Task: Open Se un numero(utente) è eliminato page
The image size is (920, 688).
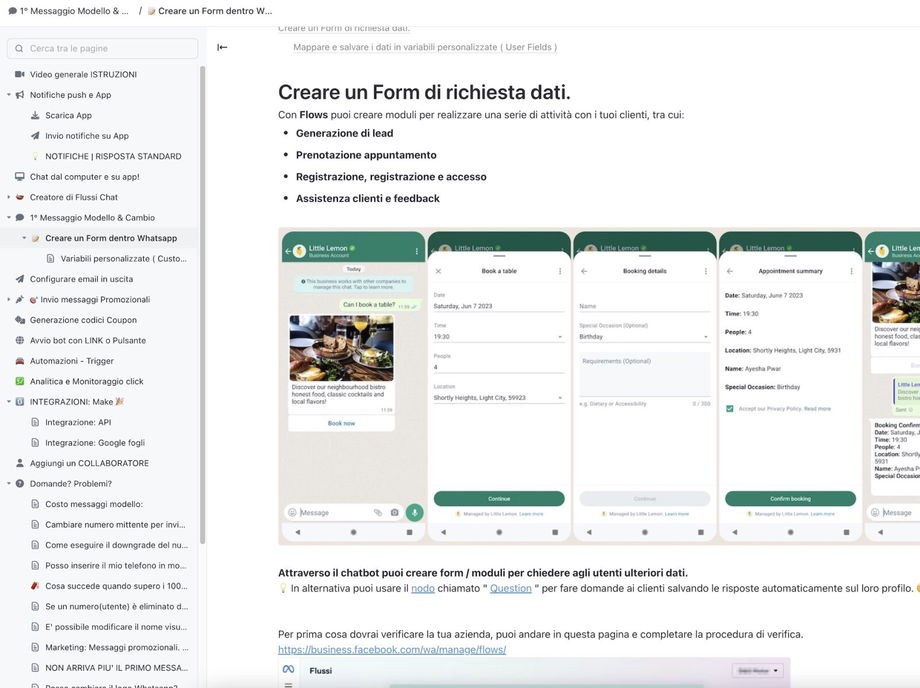Action: click(117, 606)
